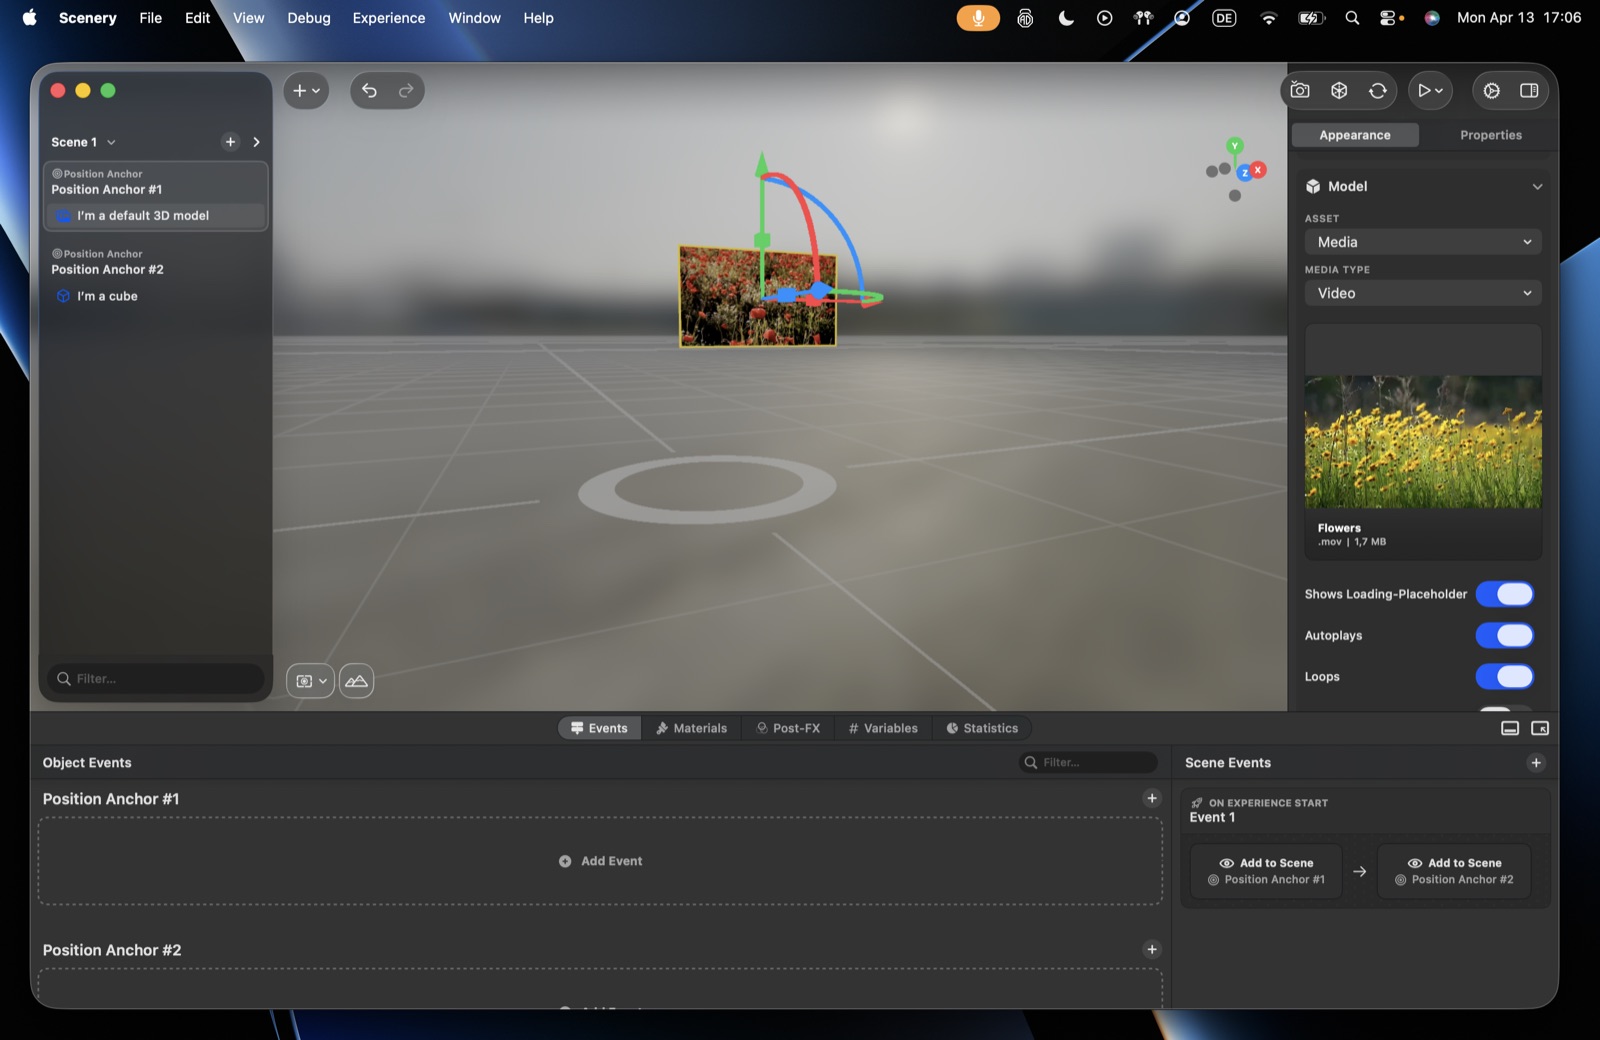Open the Debug menu
Image resolution: width=1600 pixels, height=1040 pixels.
click(x=309, y=18)
